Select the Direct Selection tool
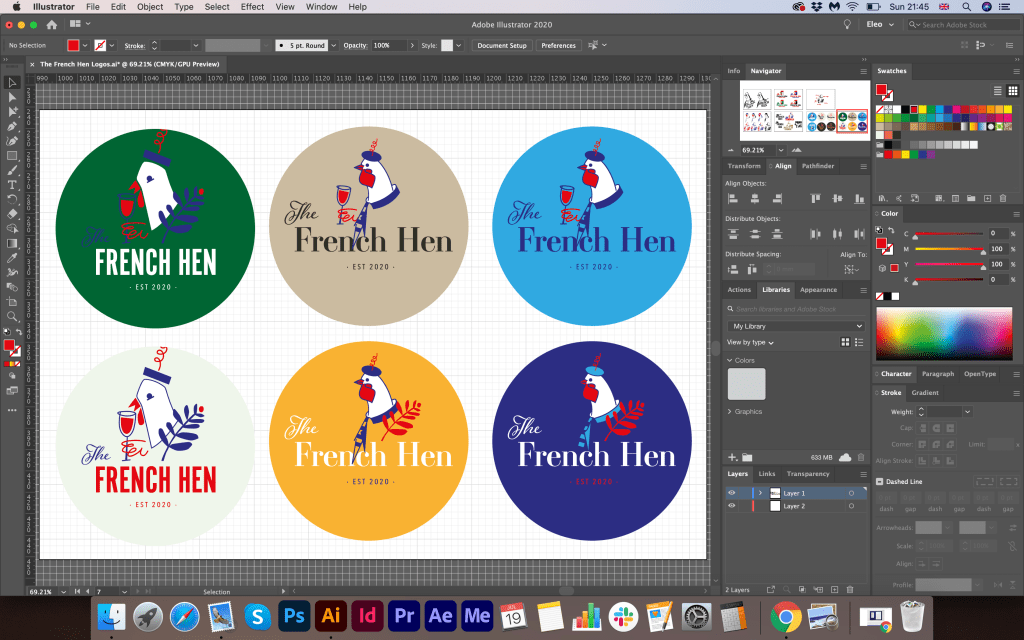The height and width of the screenshot is (640, 1024). [12, 97]
